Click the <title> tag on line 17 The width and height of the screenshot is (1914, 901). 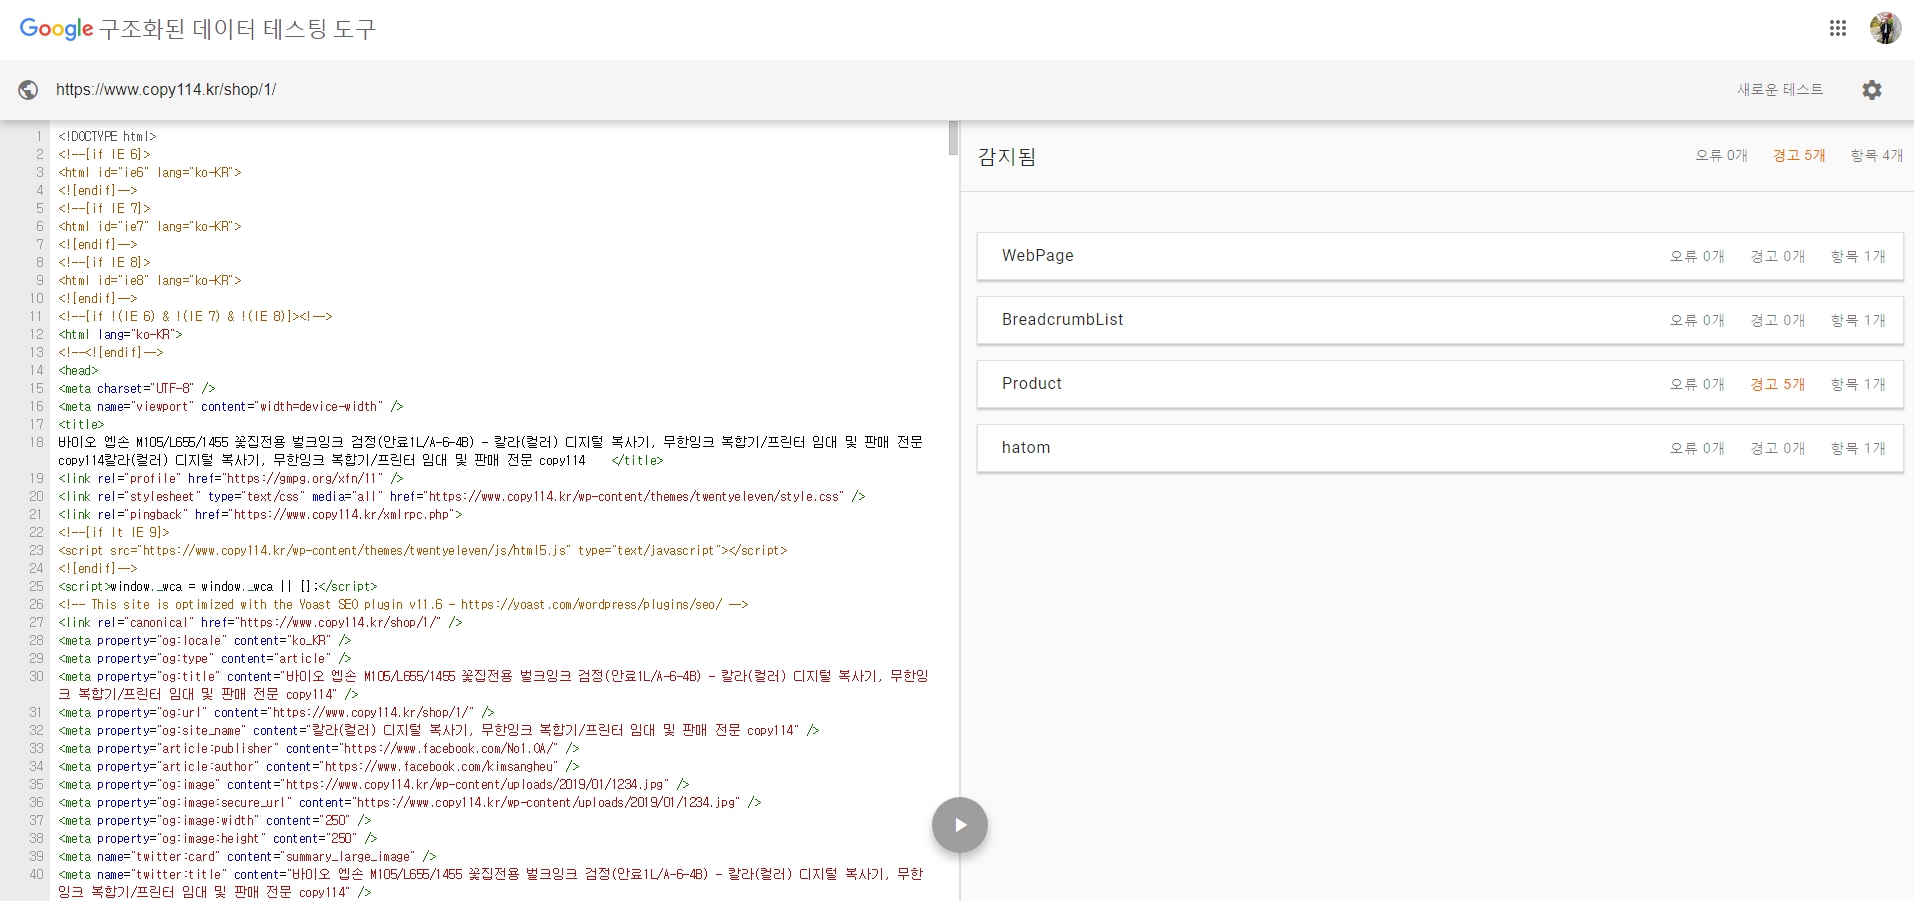point(81,424)
